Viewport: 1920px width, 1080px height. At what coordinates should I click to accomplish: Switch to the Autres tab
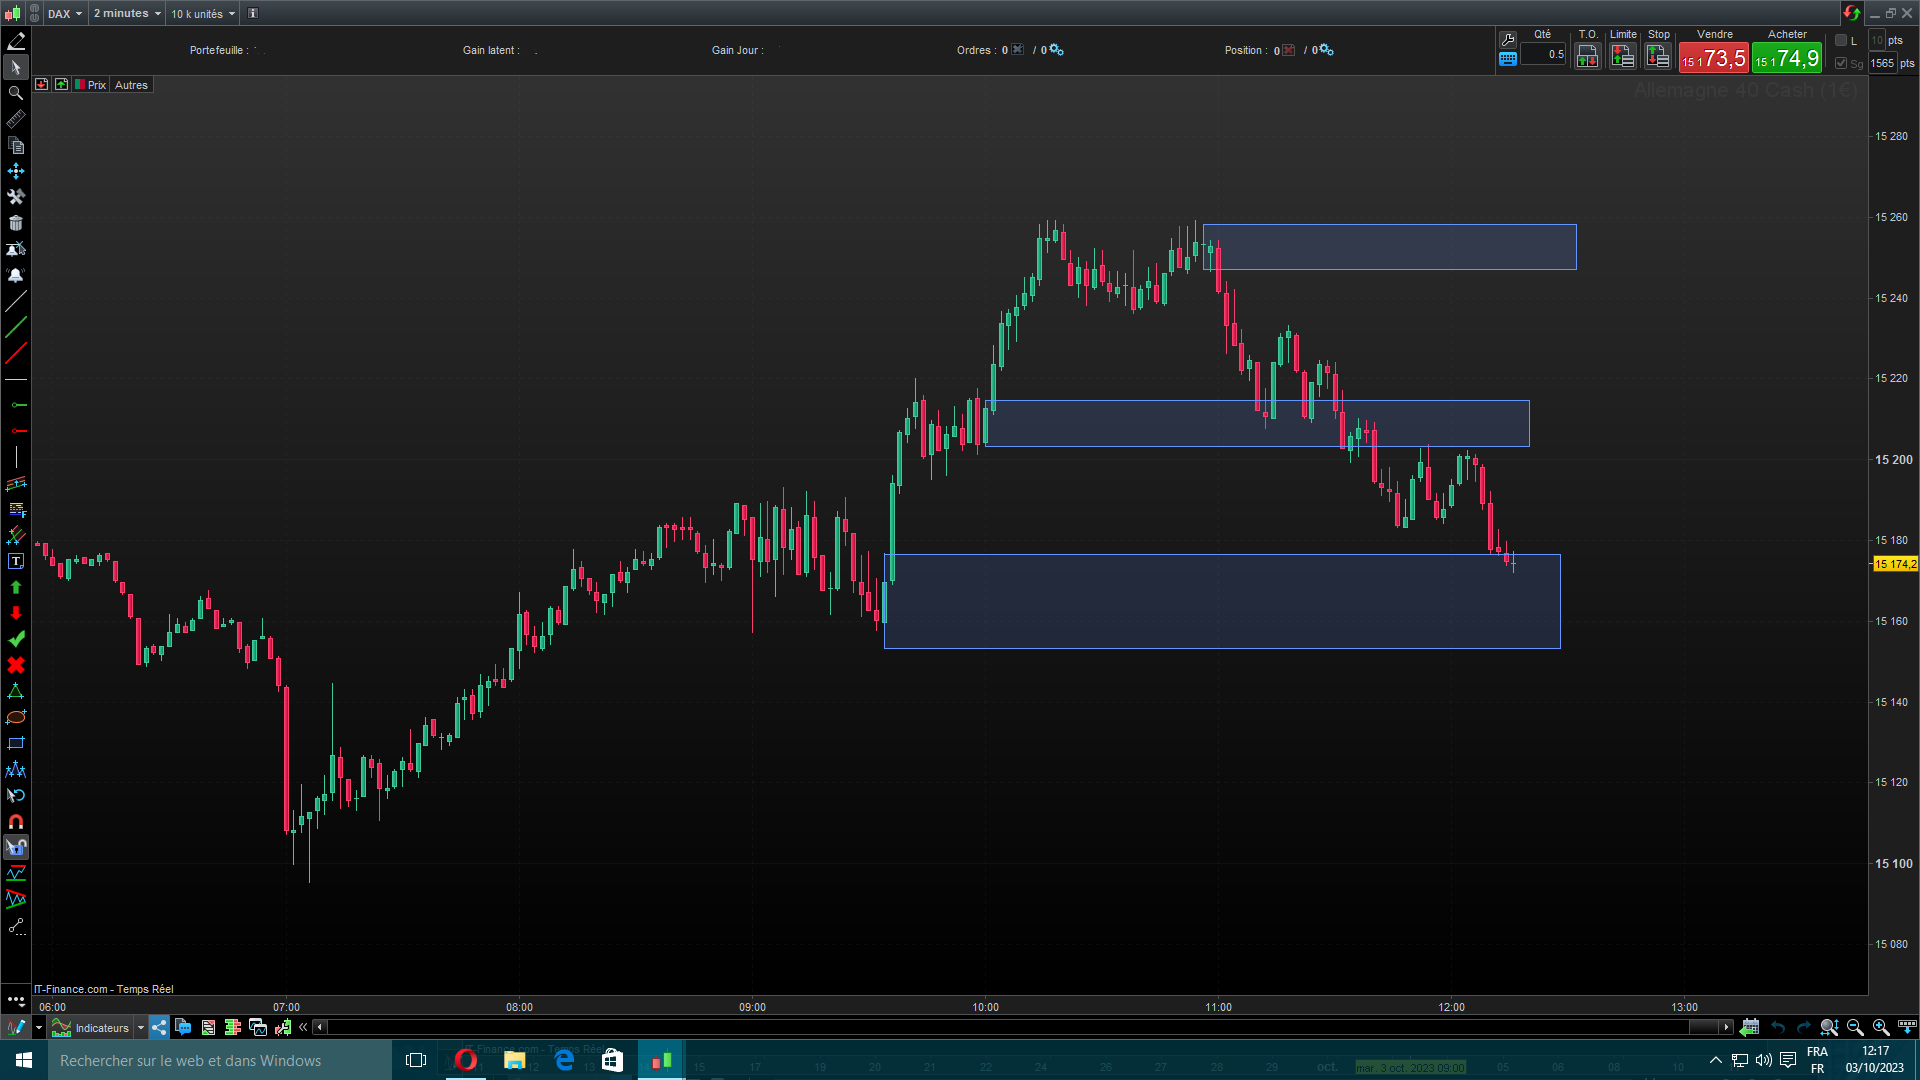tap(131, 85)
